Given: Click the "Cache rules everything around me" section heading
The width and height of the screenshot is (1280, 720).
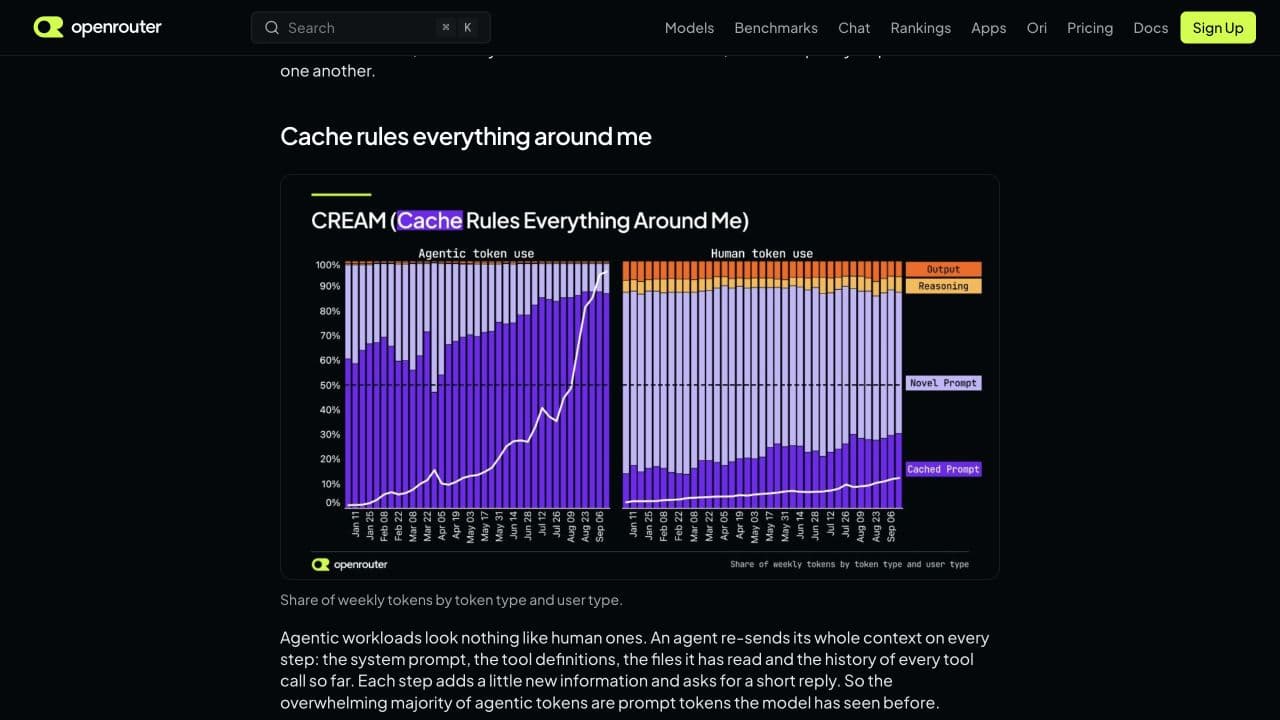Looking at the screenshot, I should (x=466, y=136).
